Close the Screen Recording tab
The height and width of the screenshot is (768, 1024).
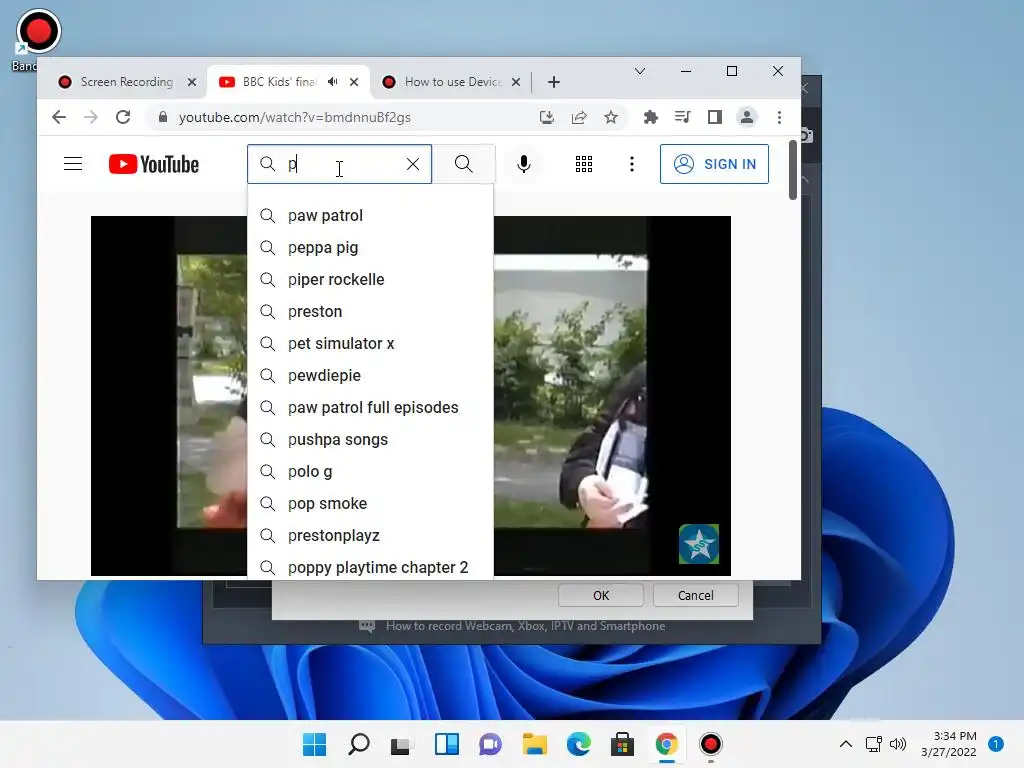pyautogui.click(x=192, y=82)
